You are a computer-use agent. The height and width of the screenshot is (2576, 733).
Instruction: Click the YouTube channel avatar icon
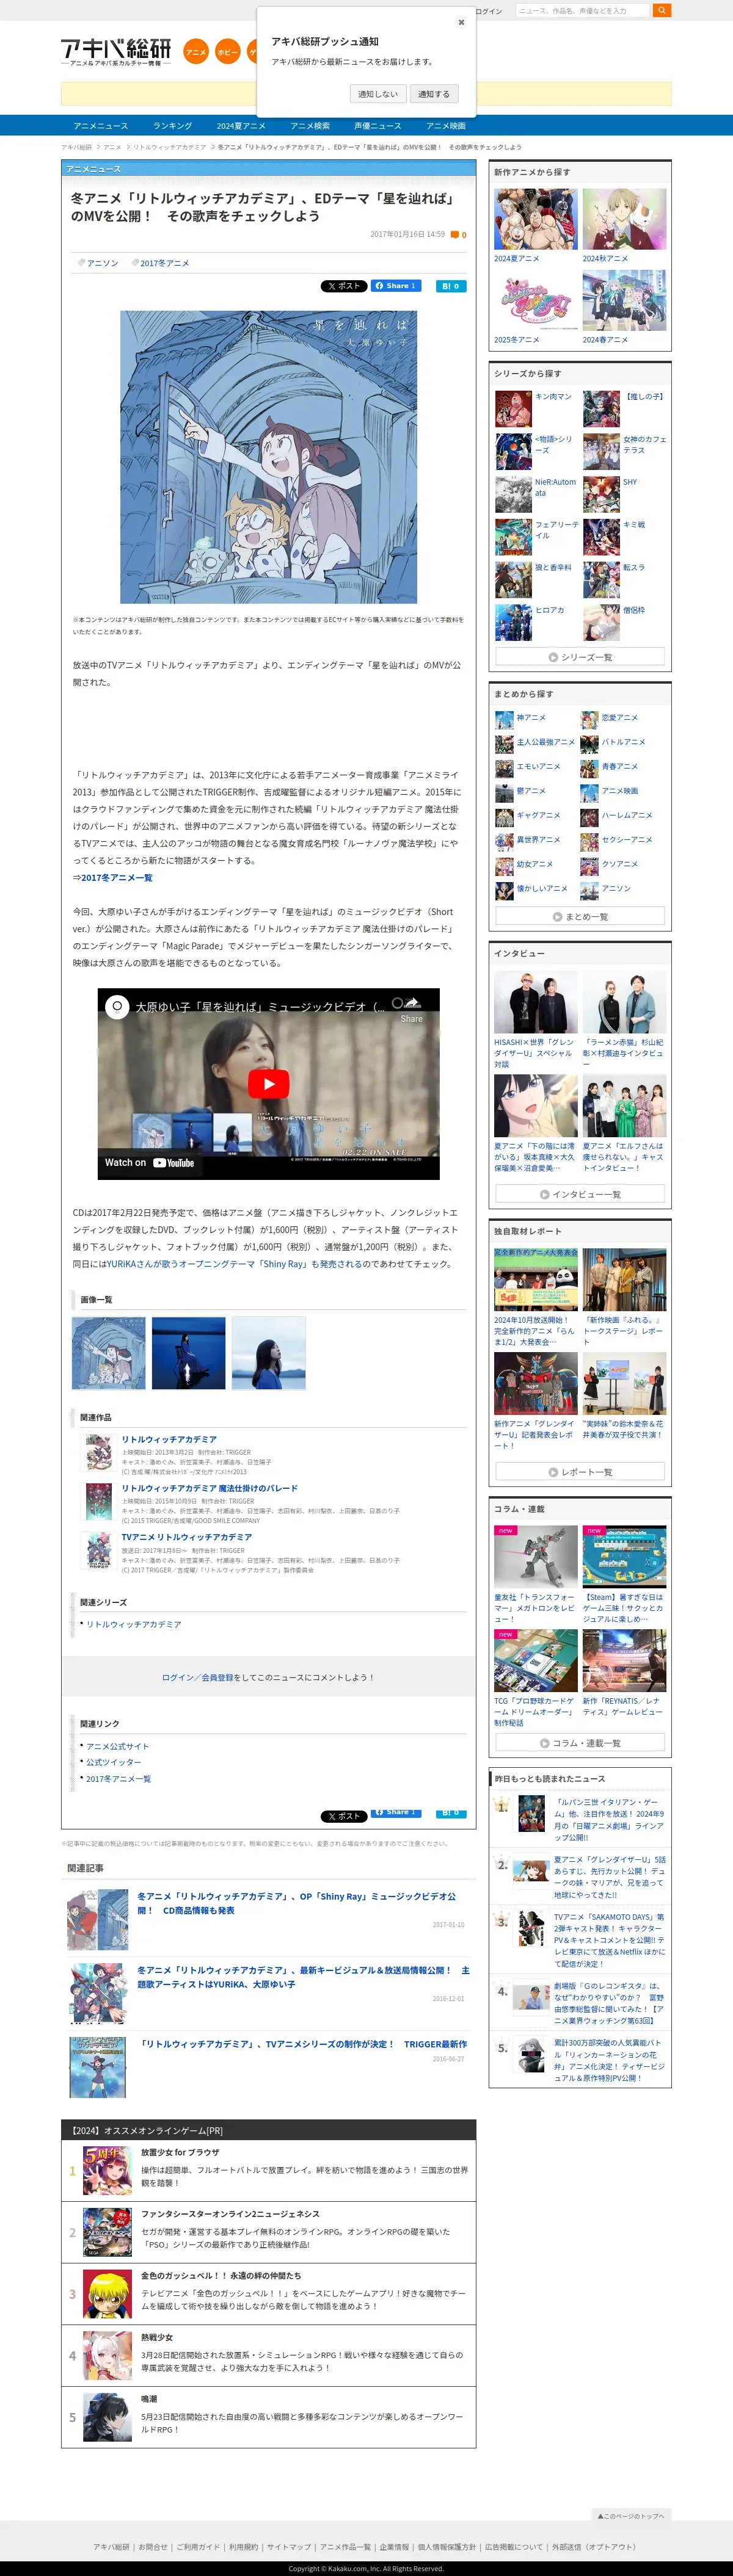(117, 1007)
